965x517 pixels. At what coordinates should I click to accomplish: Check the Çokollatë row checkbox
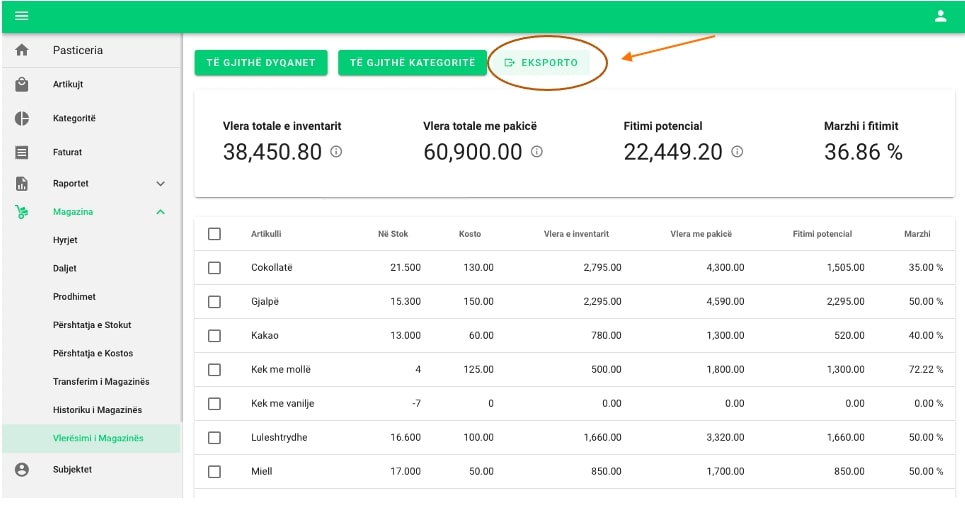coord(214,268)
